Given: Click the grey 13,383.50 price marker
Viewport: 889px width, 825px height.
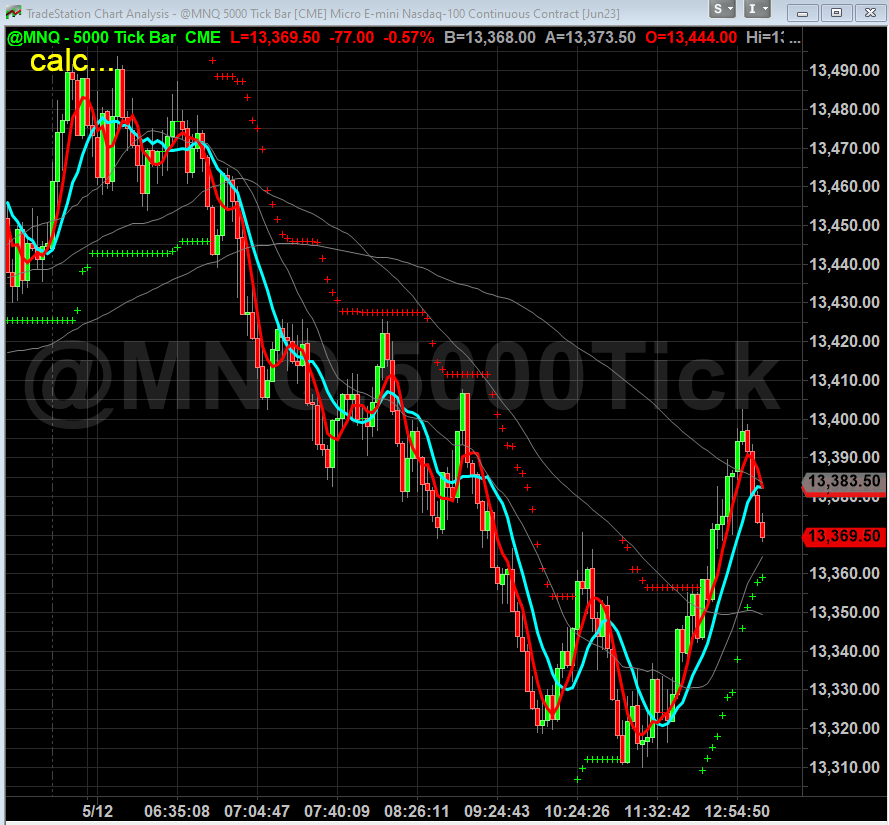Looking at the screenshot, I should tap(844, 481).
